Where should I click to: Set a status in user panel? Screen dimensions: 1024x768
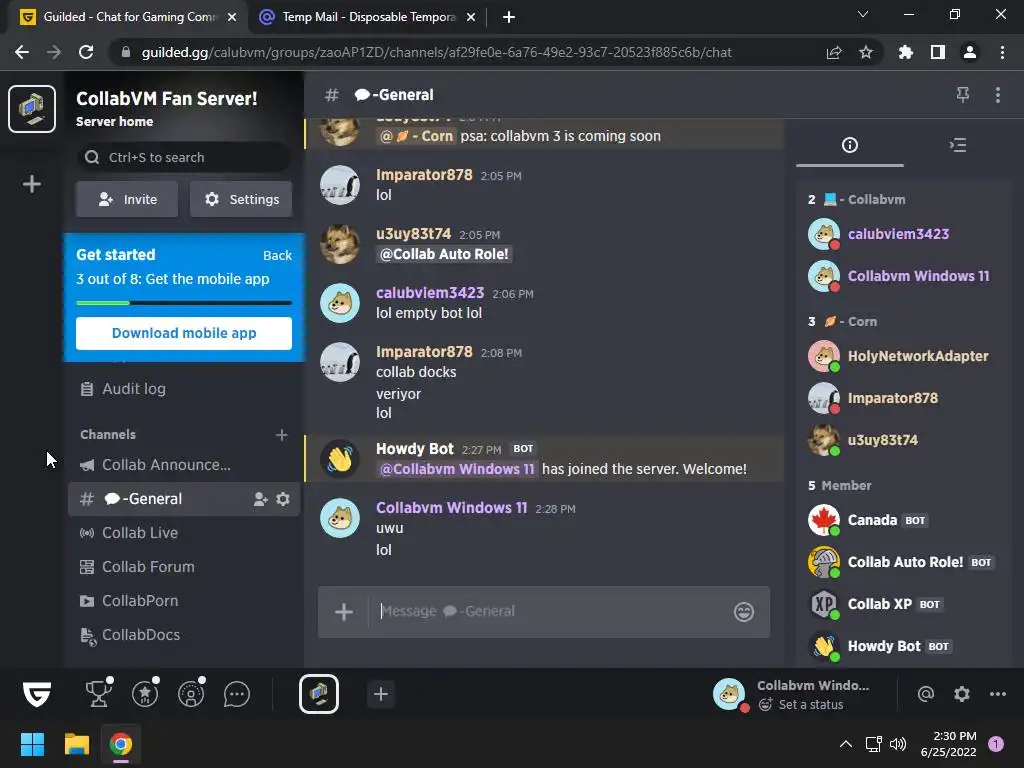pos(801,705)
